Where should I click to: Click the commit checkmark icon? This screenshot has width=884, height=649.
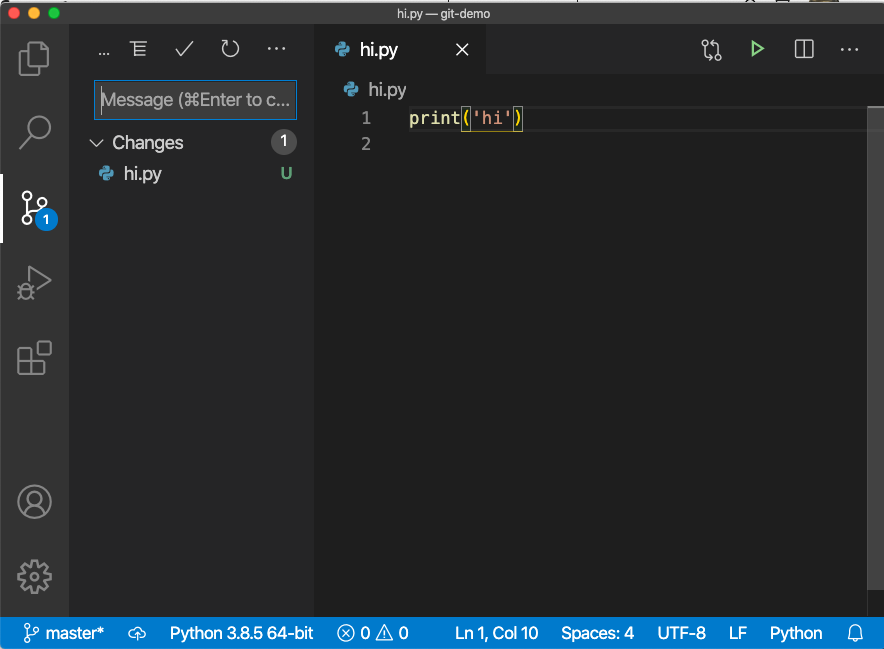coord(184,49)
